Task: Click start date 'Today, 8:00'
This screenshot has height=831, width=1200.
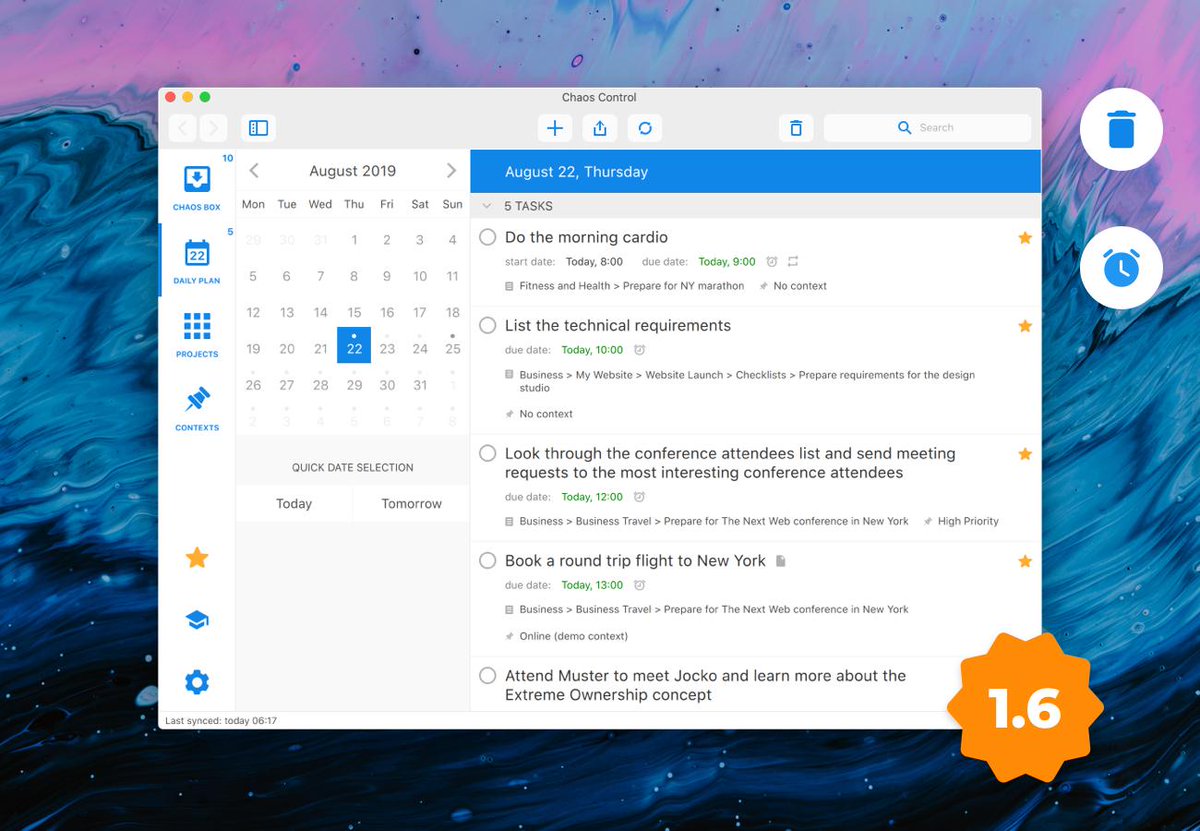Action: click(x=594, y=262)
